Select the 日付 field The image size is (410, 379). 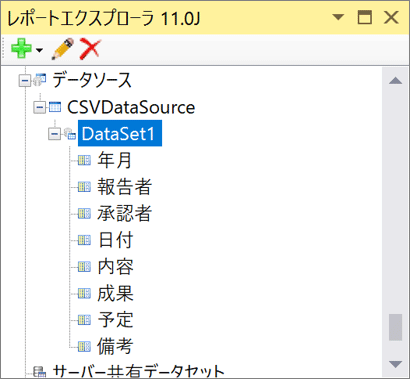115,240
